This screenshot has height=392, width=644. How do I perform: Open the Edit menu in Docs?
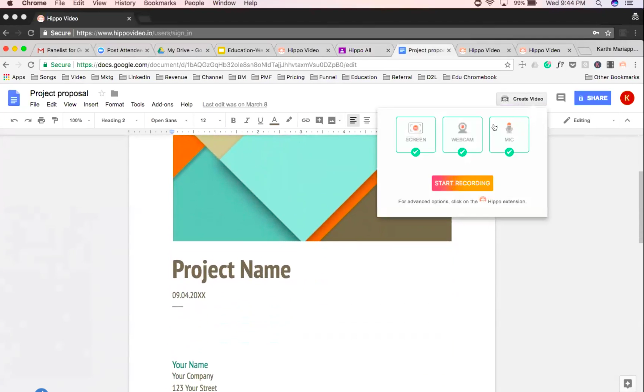click(x=51, y=104)
